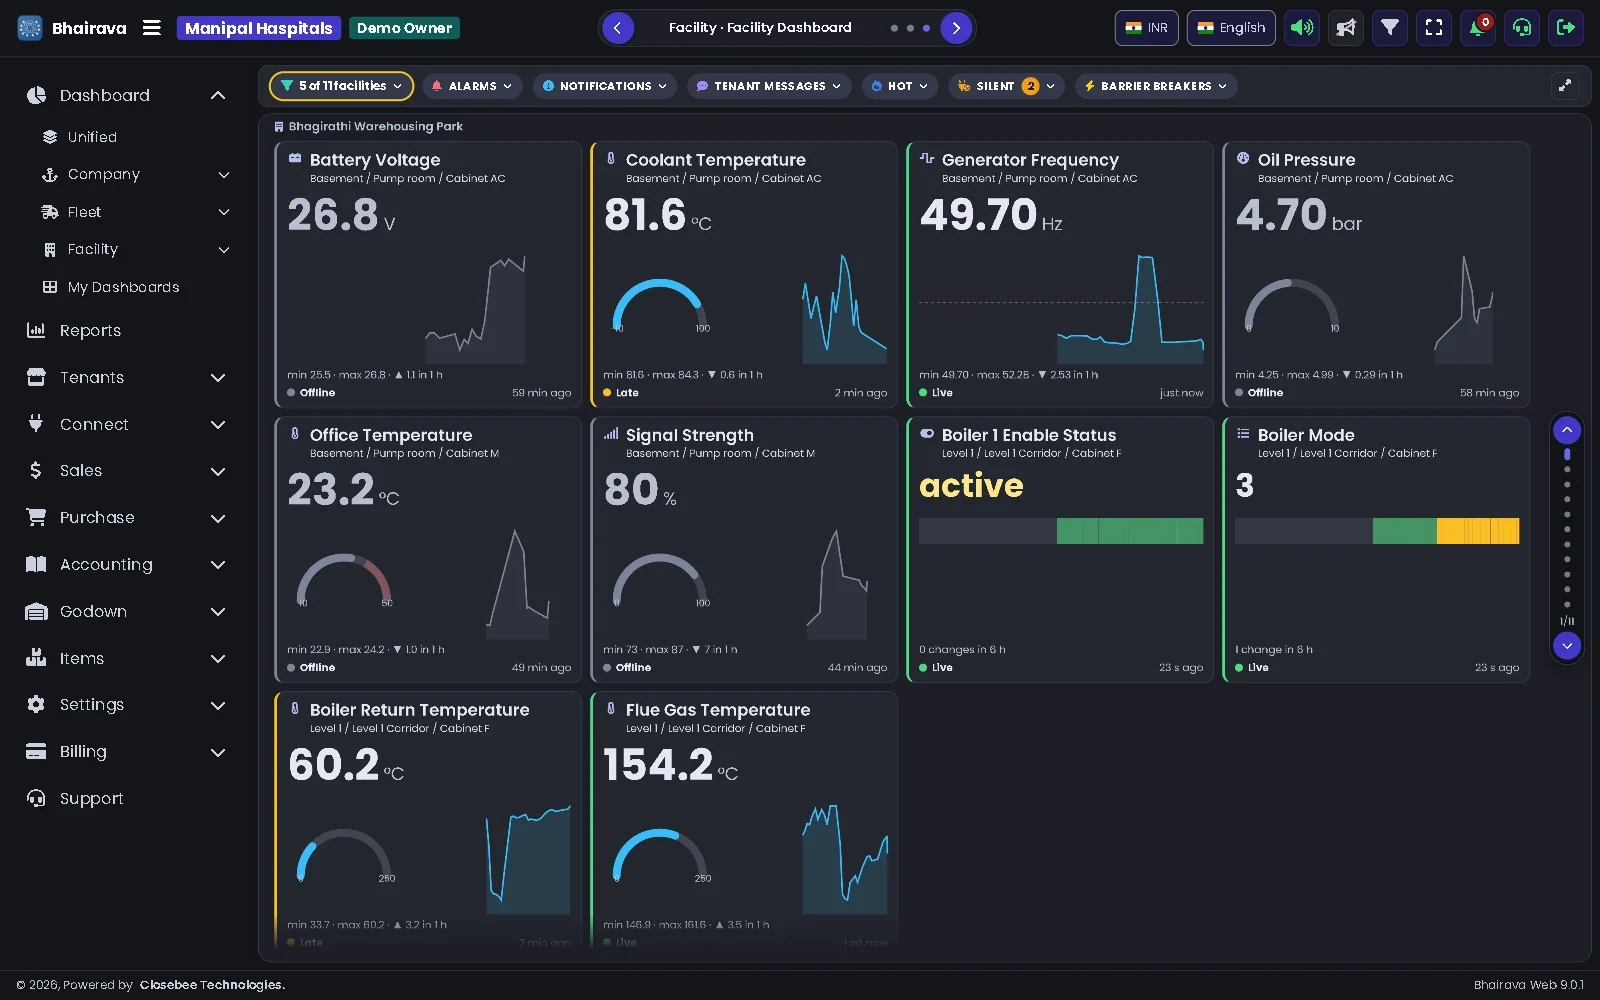Open Battery Voltage card

[428, 274]
